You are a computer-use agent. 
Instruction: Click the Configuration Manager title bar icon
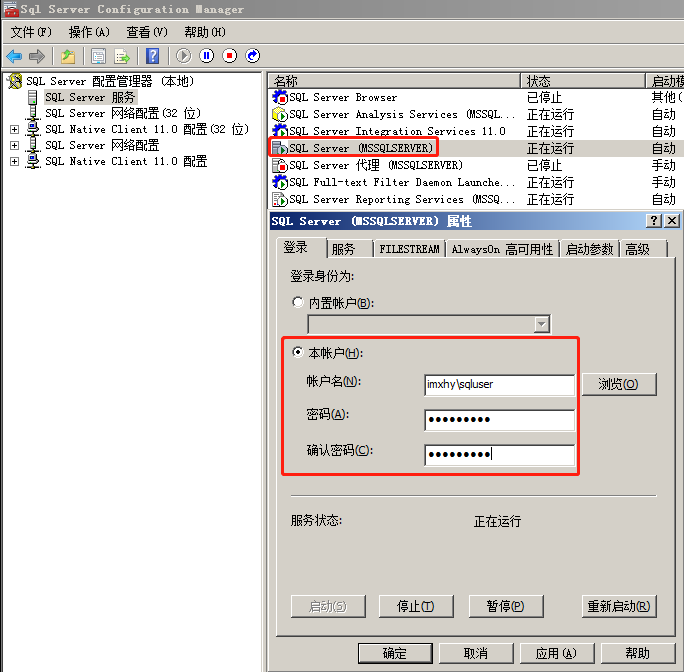coord(11,9)
